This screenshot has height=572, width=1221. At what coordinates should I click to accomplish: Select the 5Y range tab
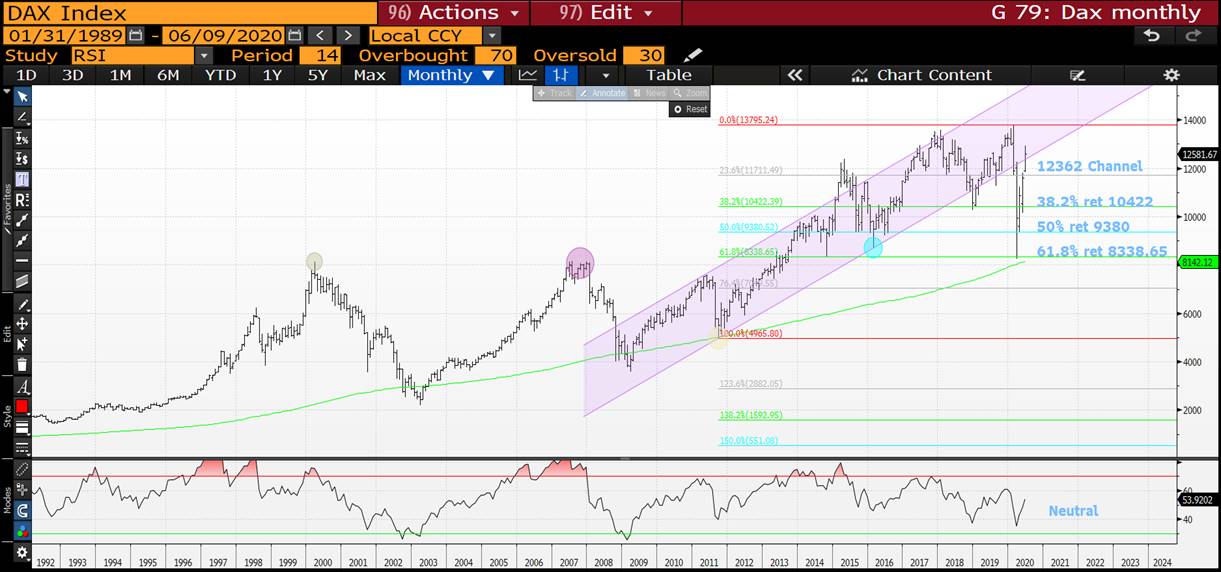[317, 75]
